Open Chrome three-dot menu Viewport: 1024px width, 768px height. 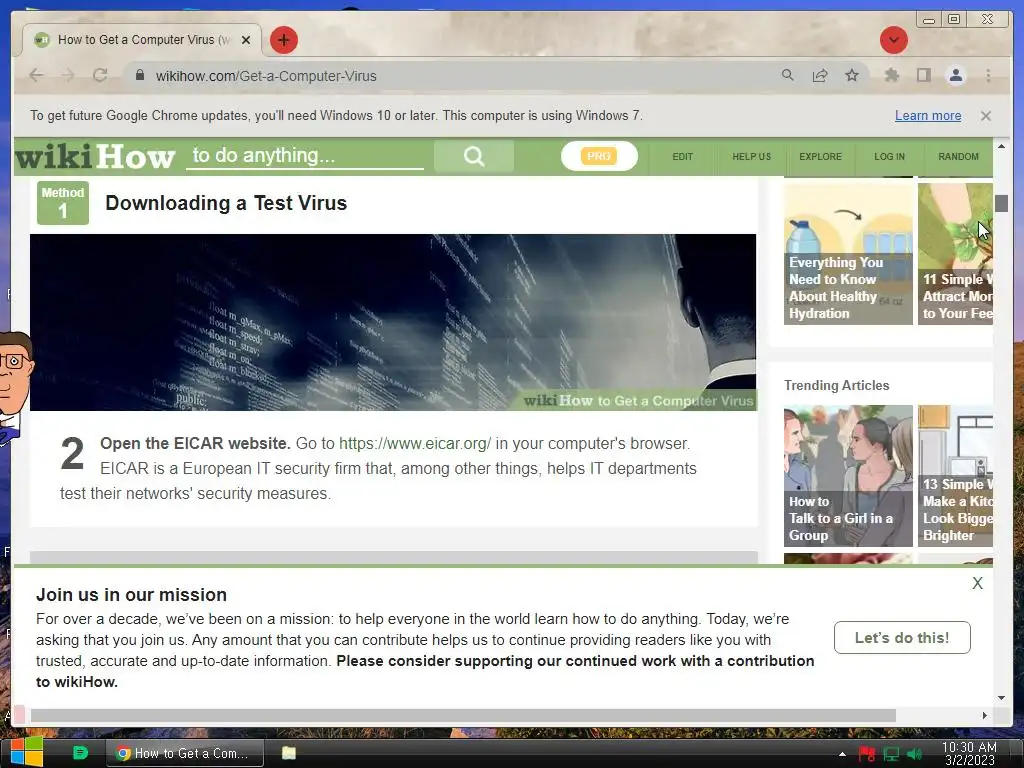[988, 76]
